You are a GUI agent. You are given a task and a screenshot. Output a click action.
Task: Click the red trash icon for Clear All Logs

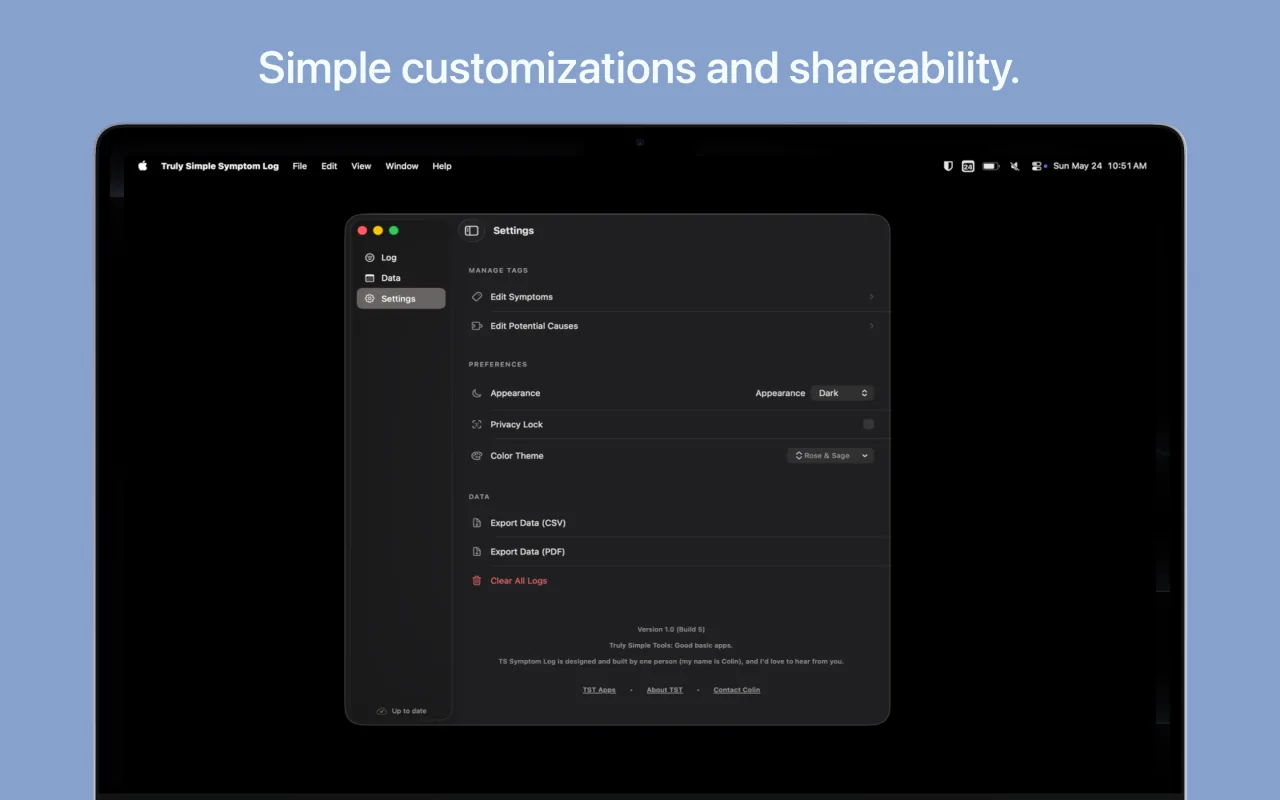coord(477,581)
